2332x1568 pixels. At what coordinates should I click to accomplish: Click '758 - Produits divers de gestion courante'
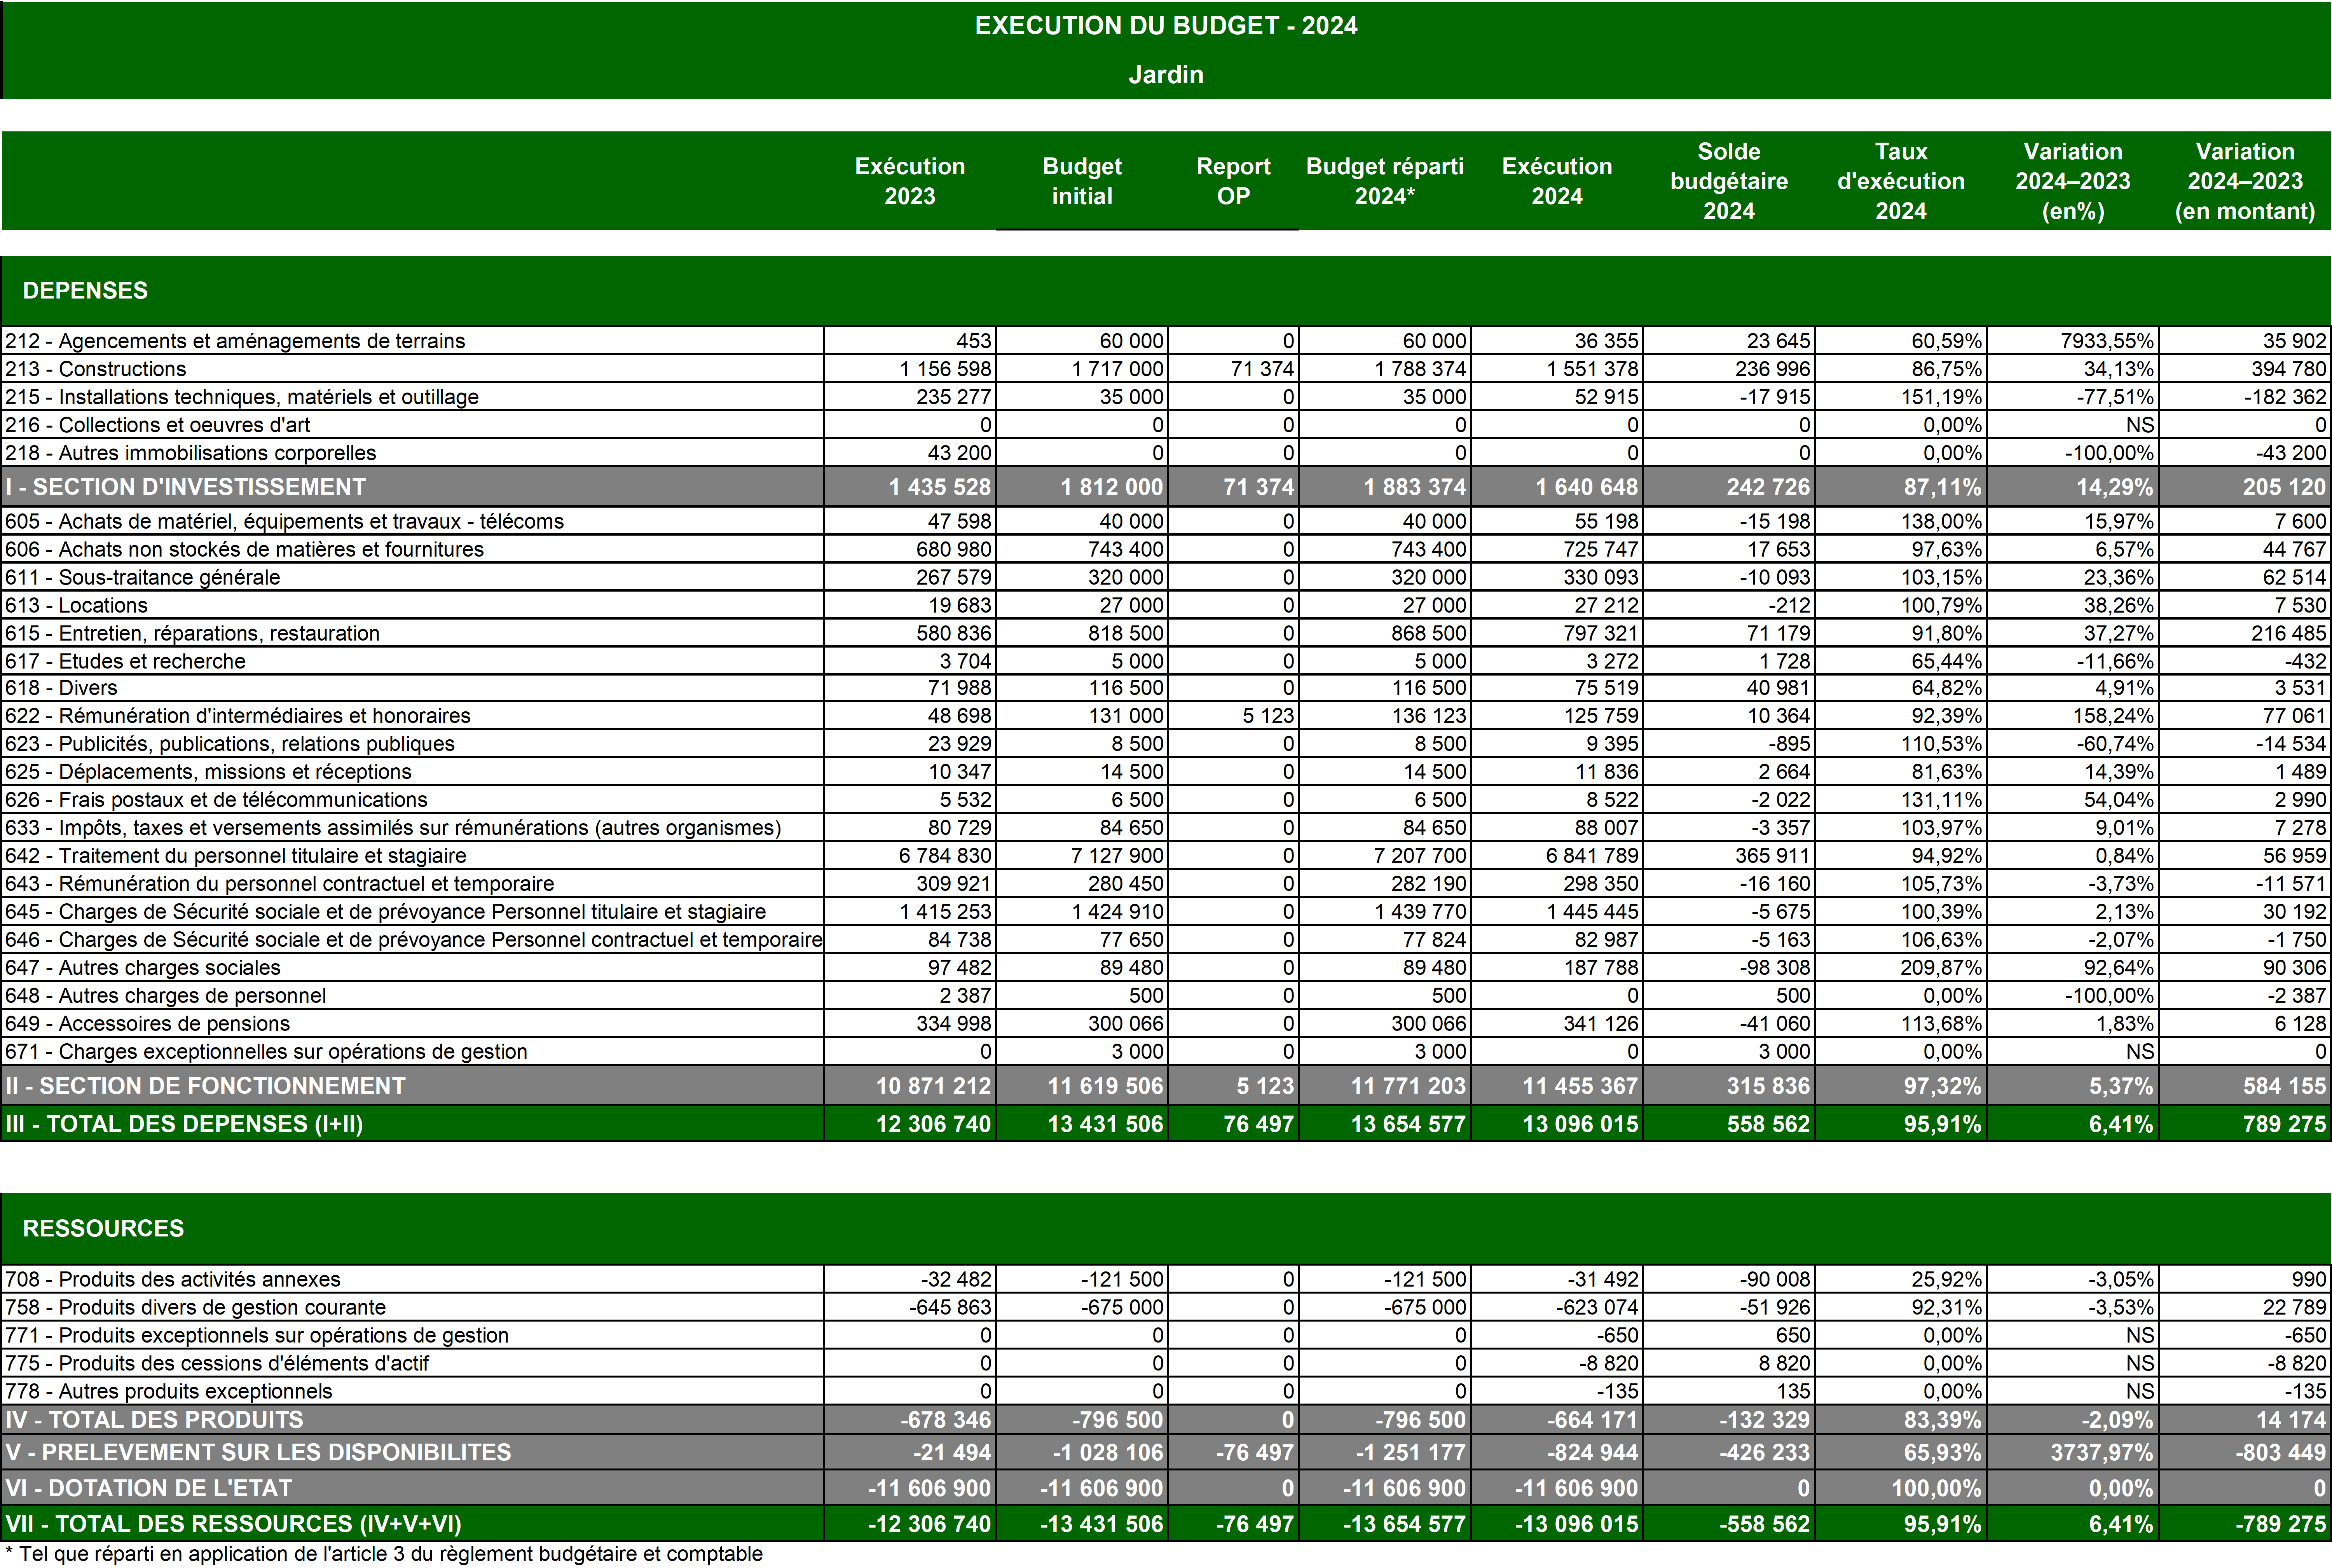195,1308
